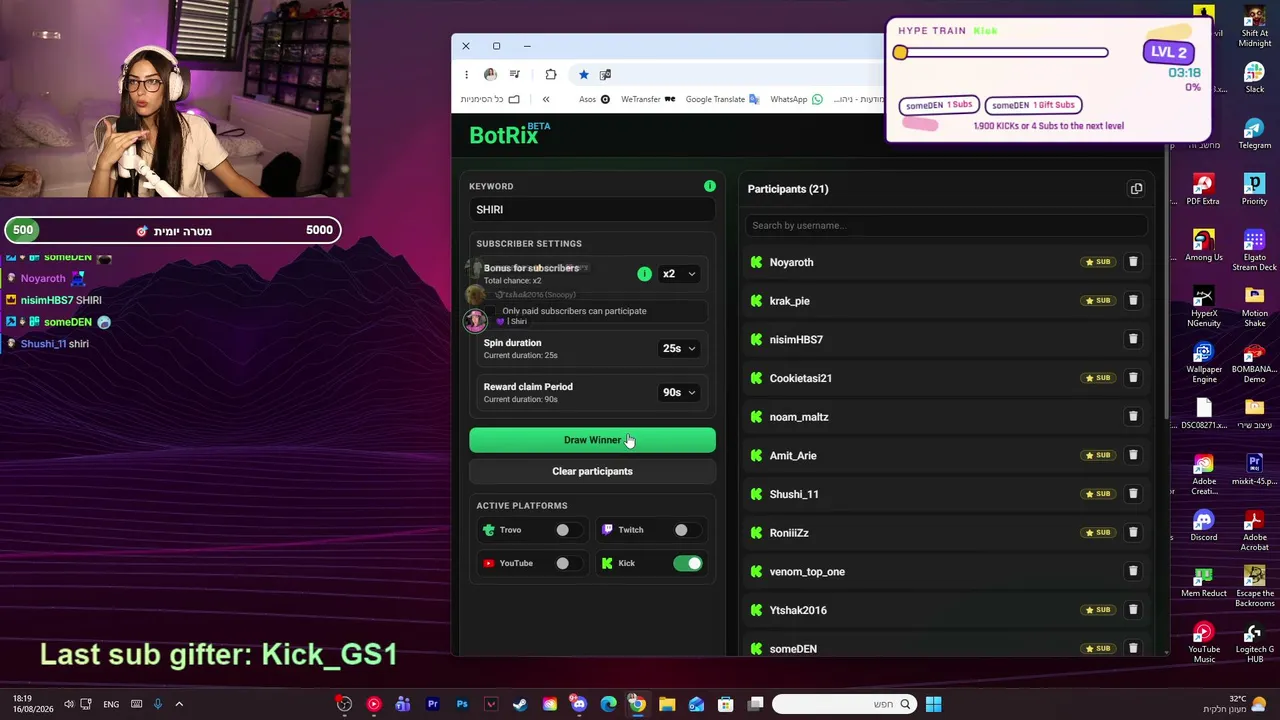This screenshot has height=720, width=1280.
Task: Click the Hype Train progress bar
Action: [x=1001, y=53]
